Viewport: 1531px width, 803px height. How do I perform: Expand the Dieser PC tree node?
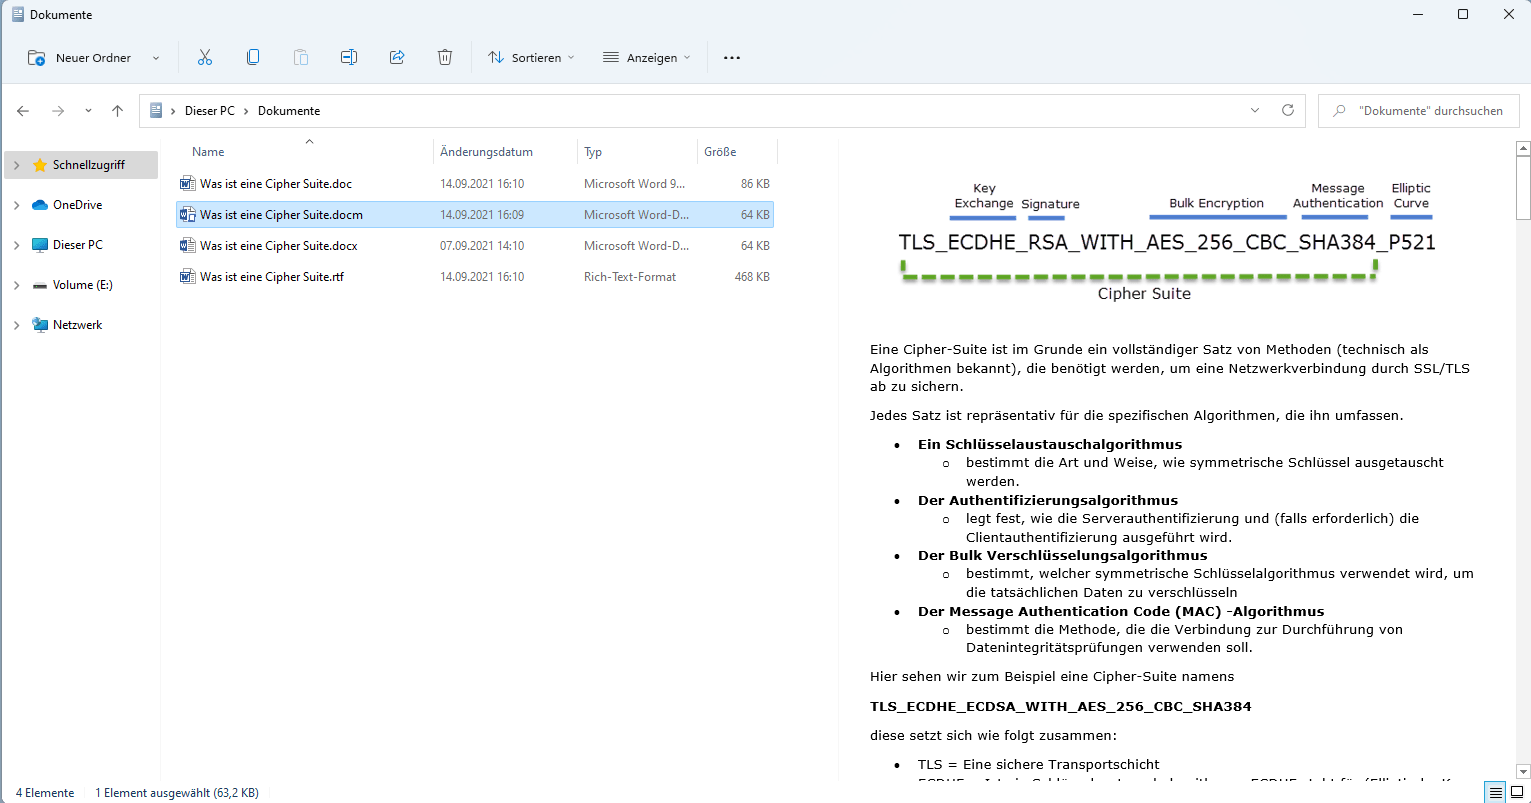17,245
